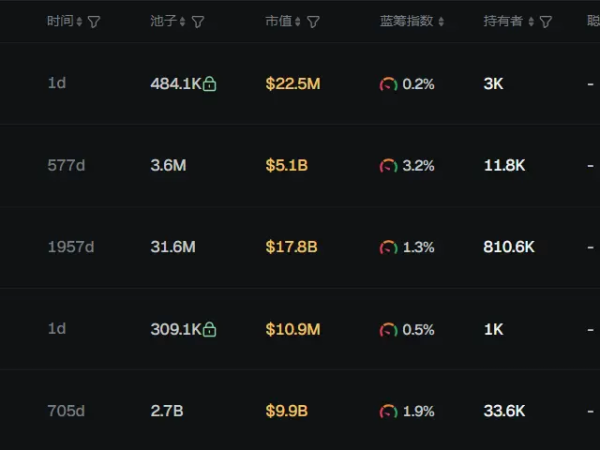The height and width of the screenshot is (450, 600).
Task: Click blue chip index 3.2%
Action: tap(418, 166)
